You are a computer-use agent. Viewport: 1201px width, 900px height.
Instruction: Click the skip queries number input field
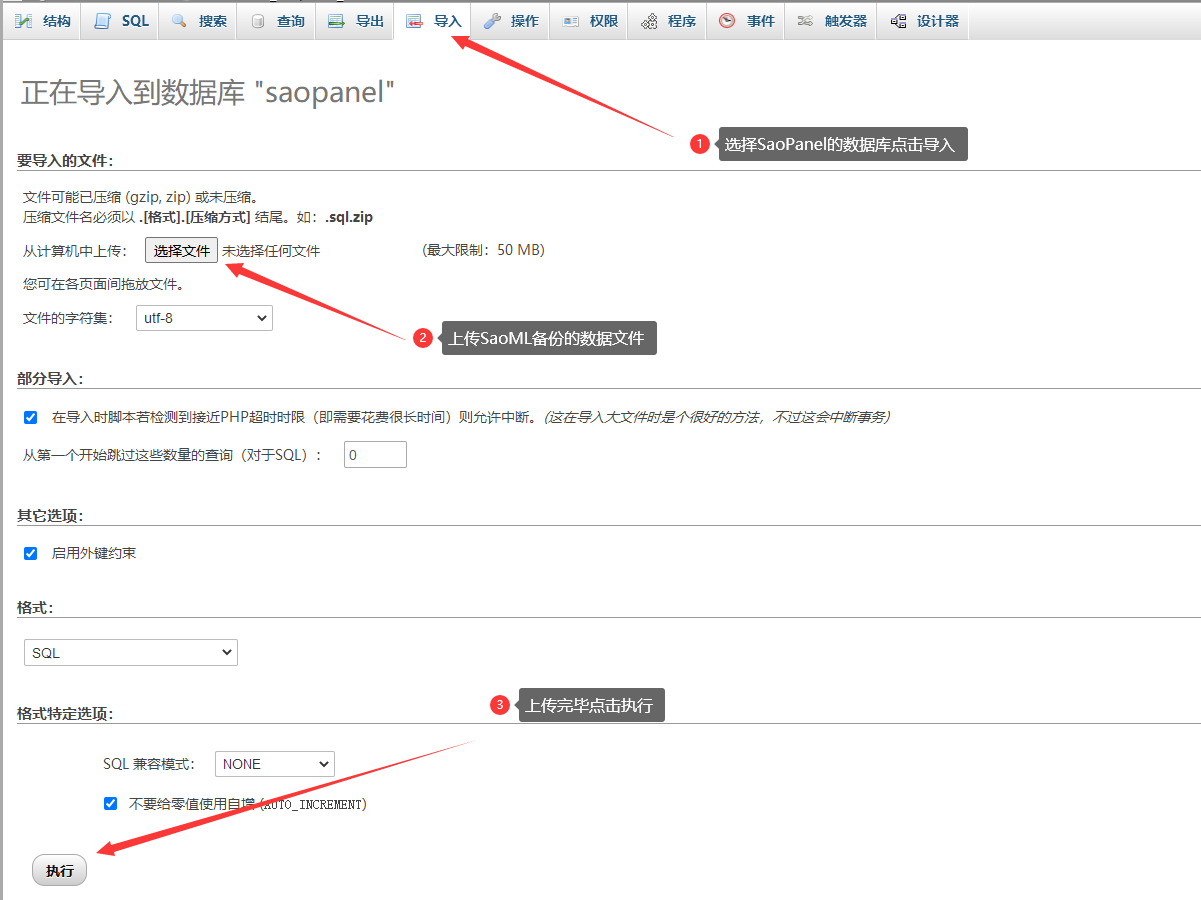point(375,455)
